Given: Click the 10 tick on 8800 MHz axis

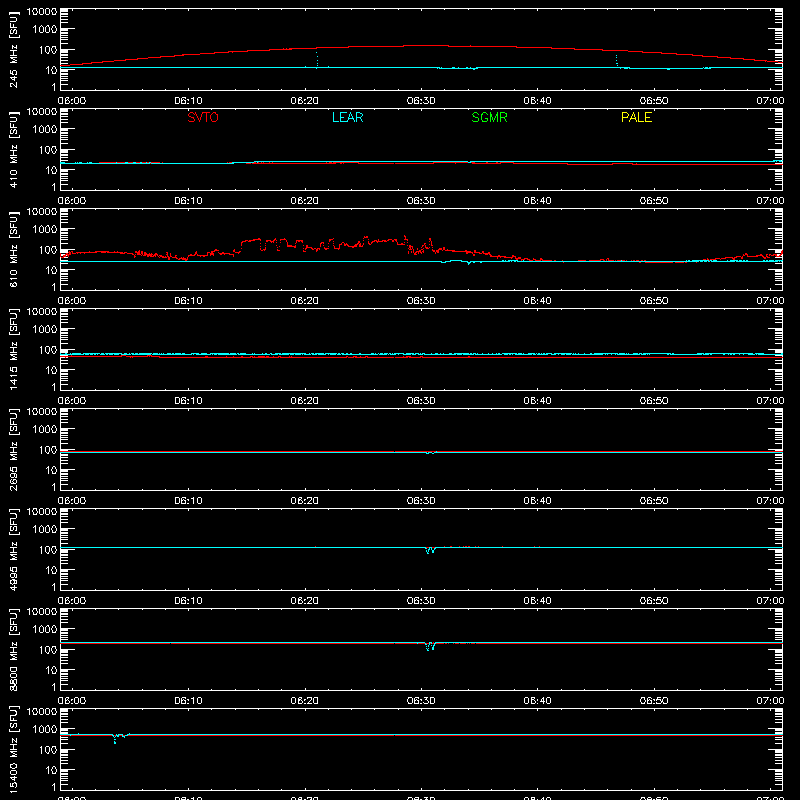Looking at the screenshot, I should 52,670.
